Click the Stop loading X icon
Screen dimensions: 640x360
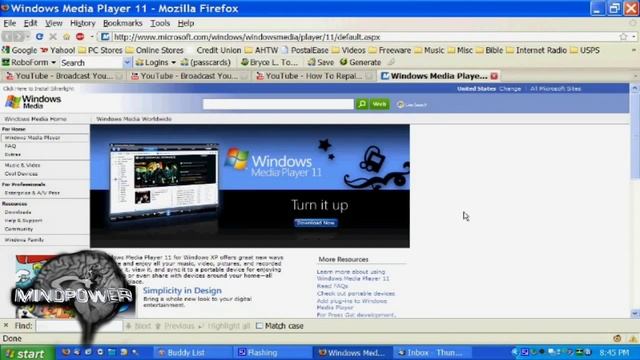[x=53, y=37]
